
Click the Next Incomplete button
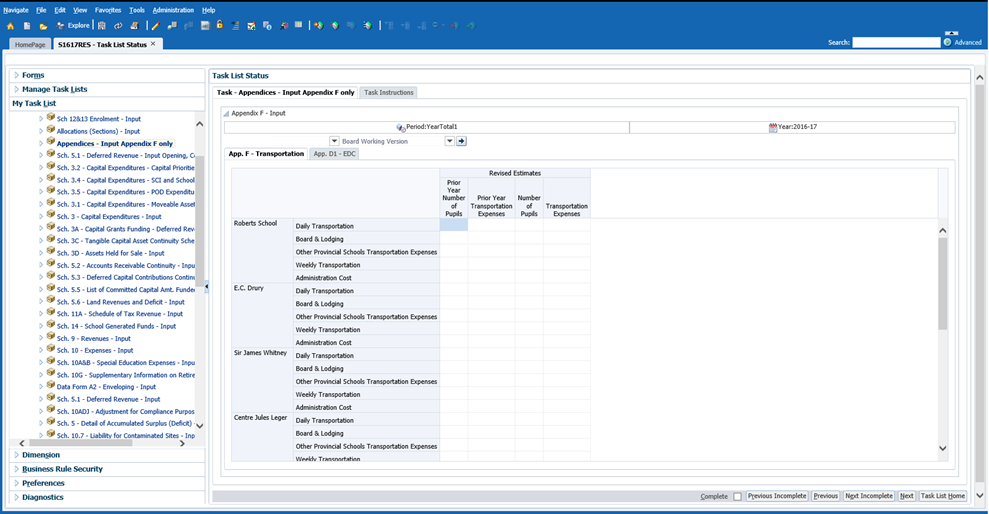pyautogui.click(x=868, y=496)
